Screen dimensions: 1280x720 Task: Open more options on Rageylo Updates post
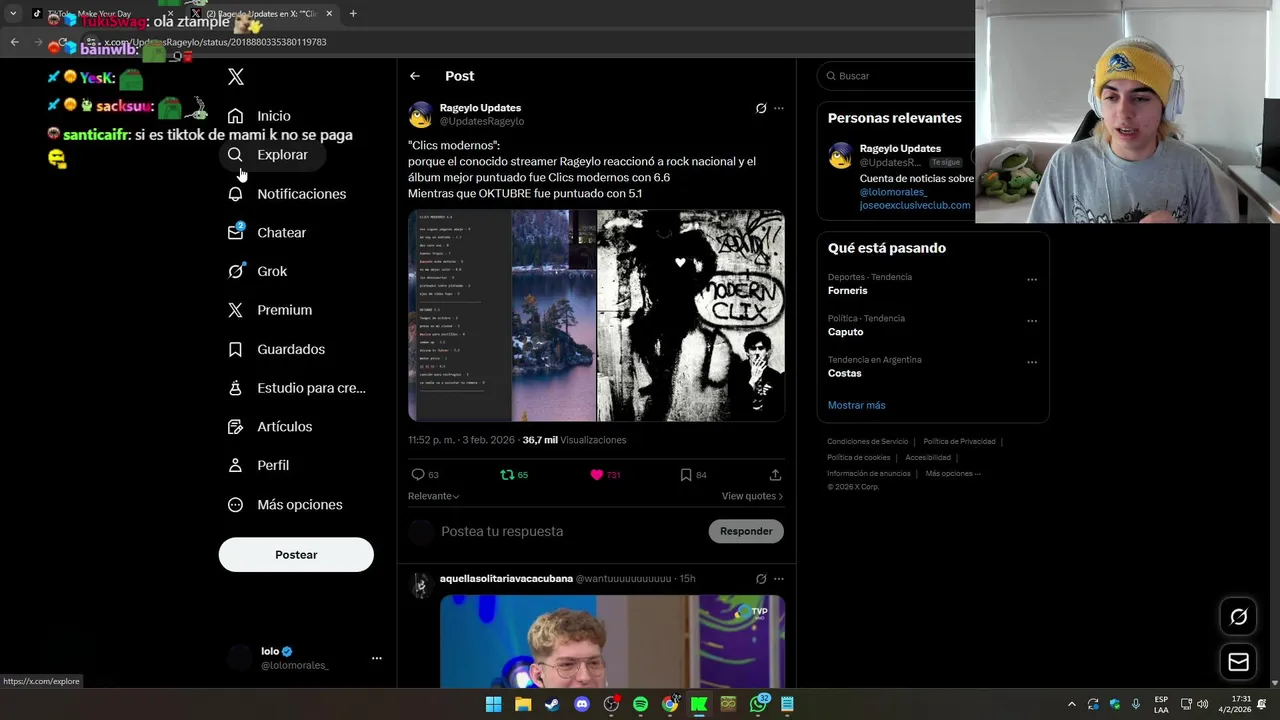click(x=779, y=108)
